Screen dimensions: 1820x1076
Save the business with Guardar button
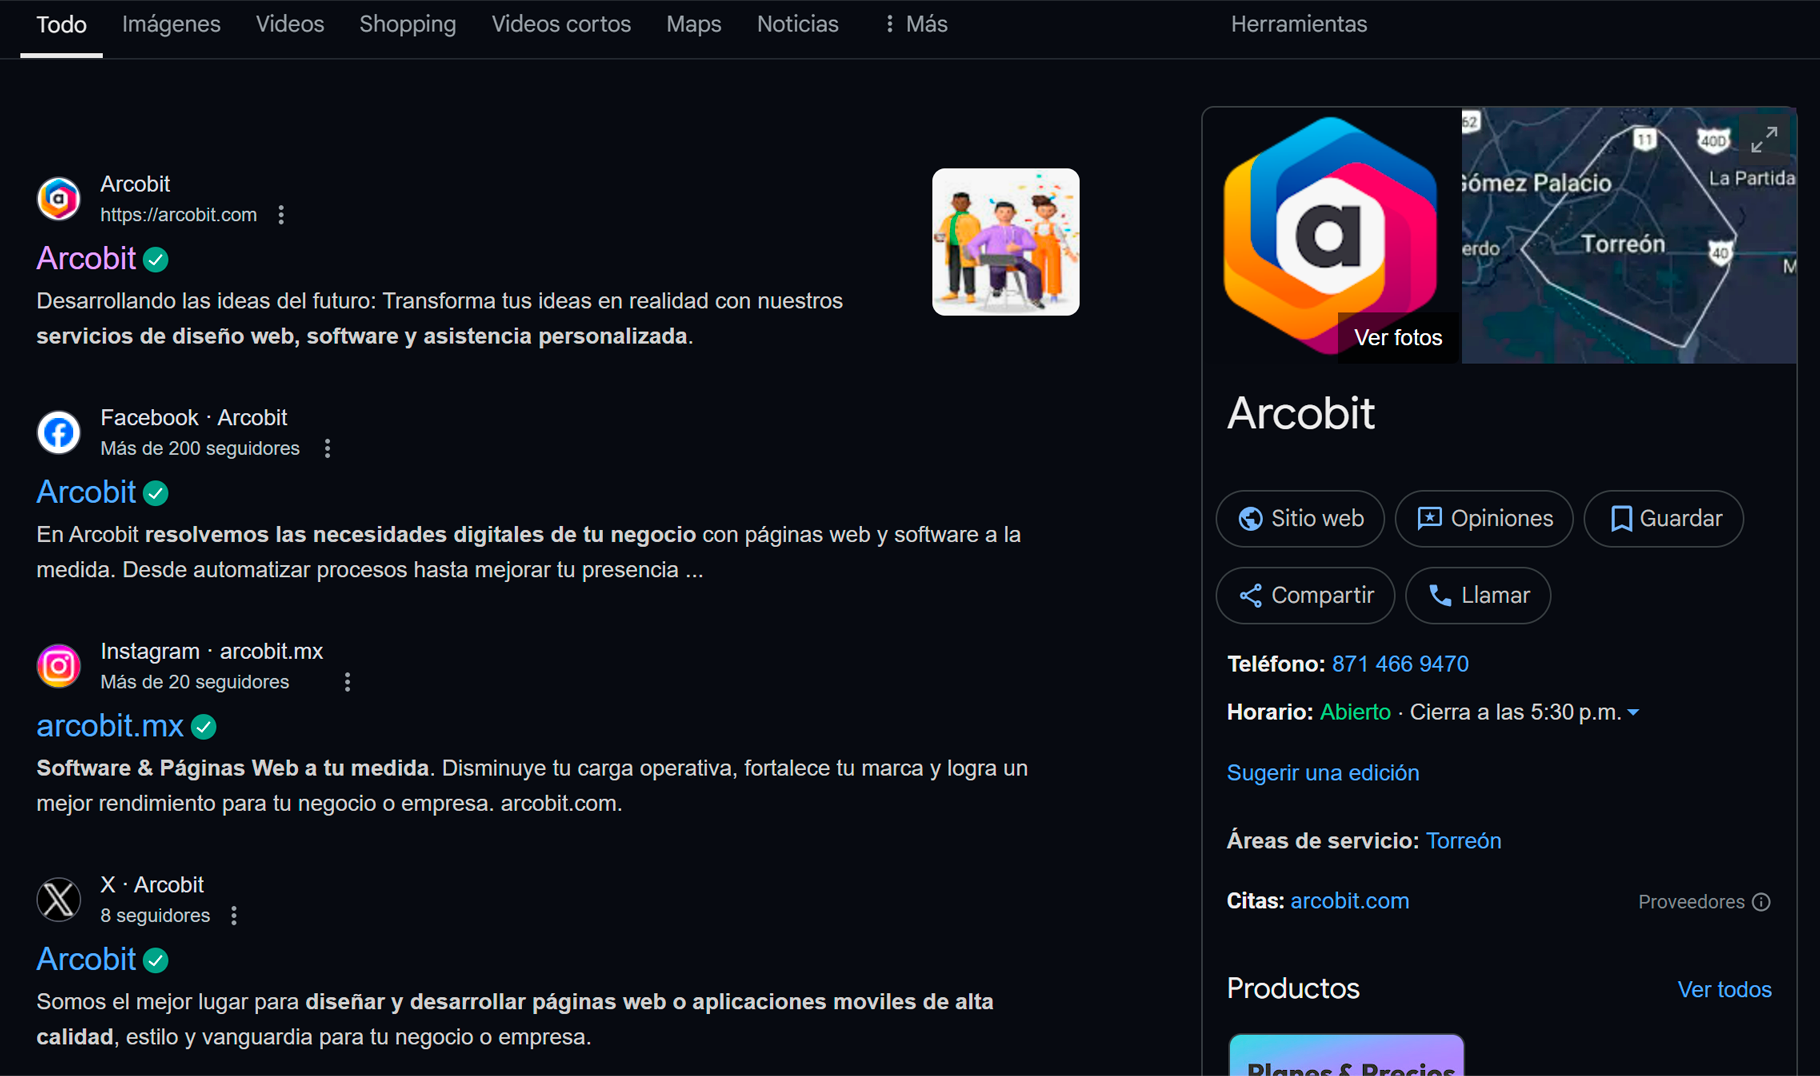(1663, 519)
